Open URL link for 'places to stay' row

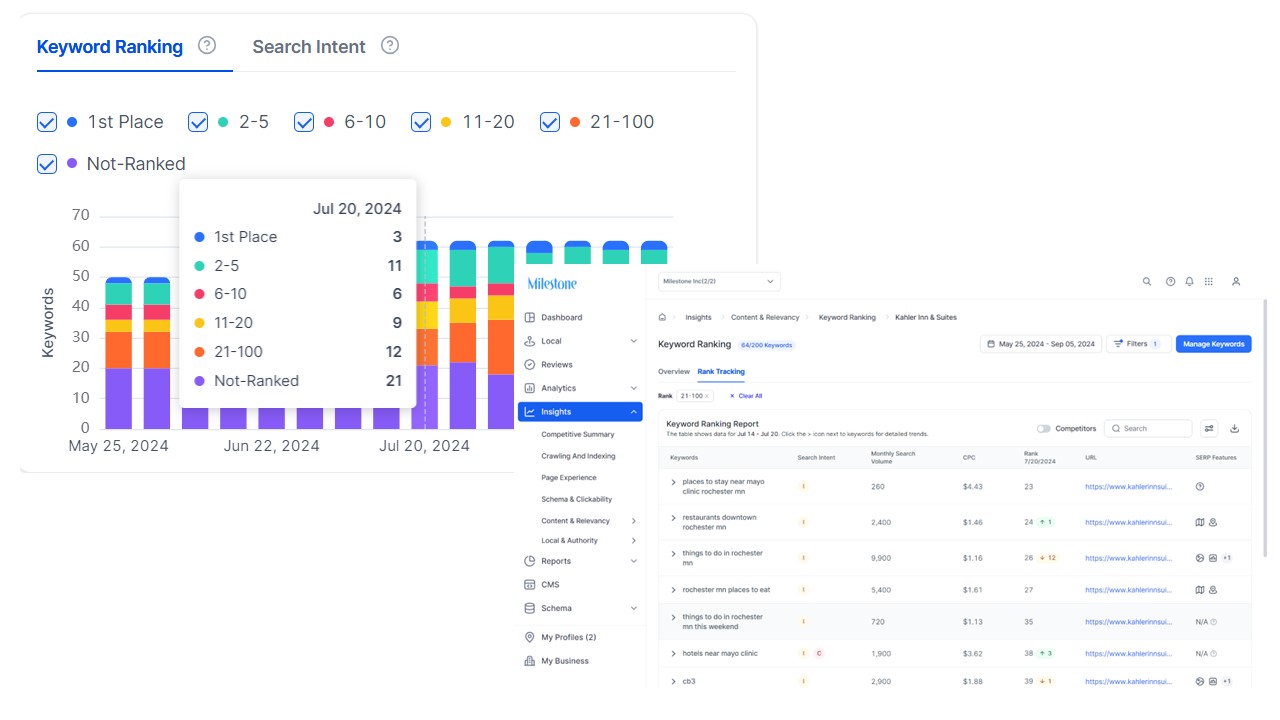point(1129,487)
